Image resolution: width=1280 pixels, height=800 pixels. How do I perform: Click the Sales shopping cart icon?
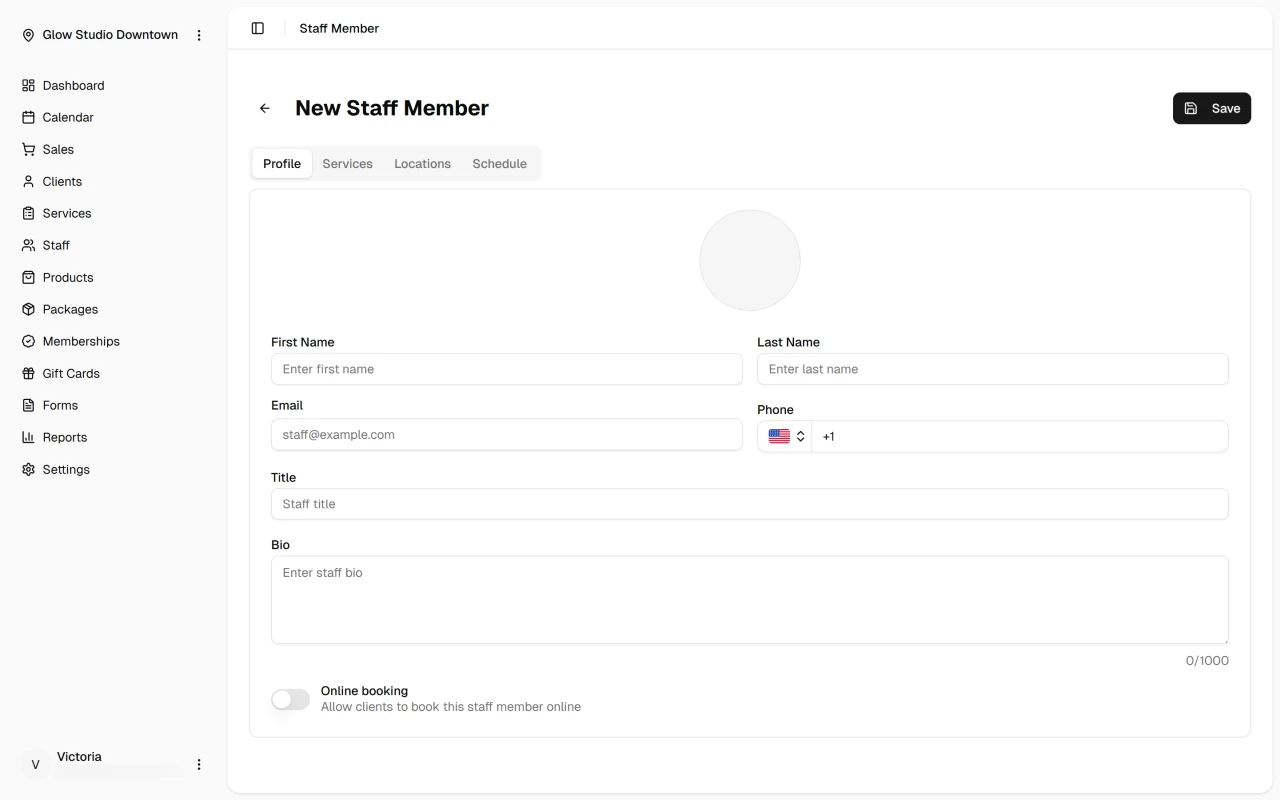(28, 150)
